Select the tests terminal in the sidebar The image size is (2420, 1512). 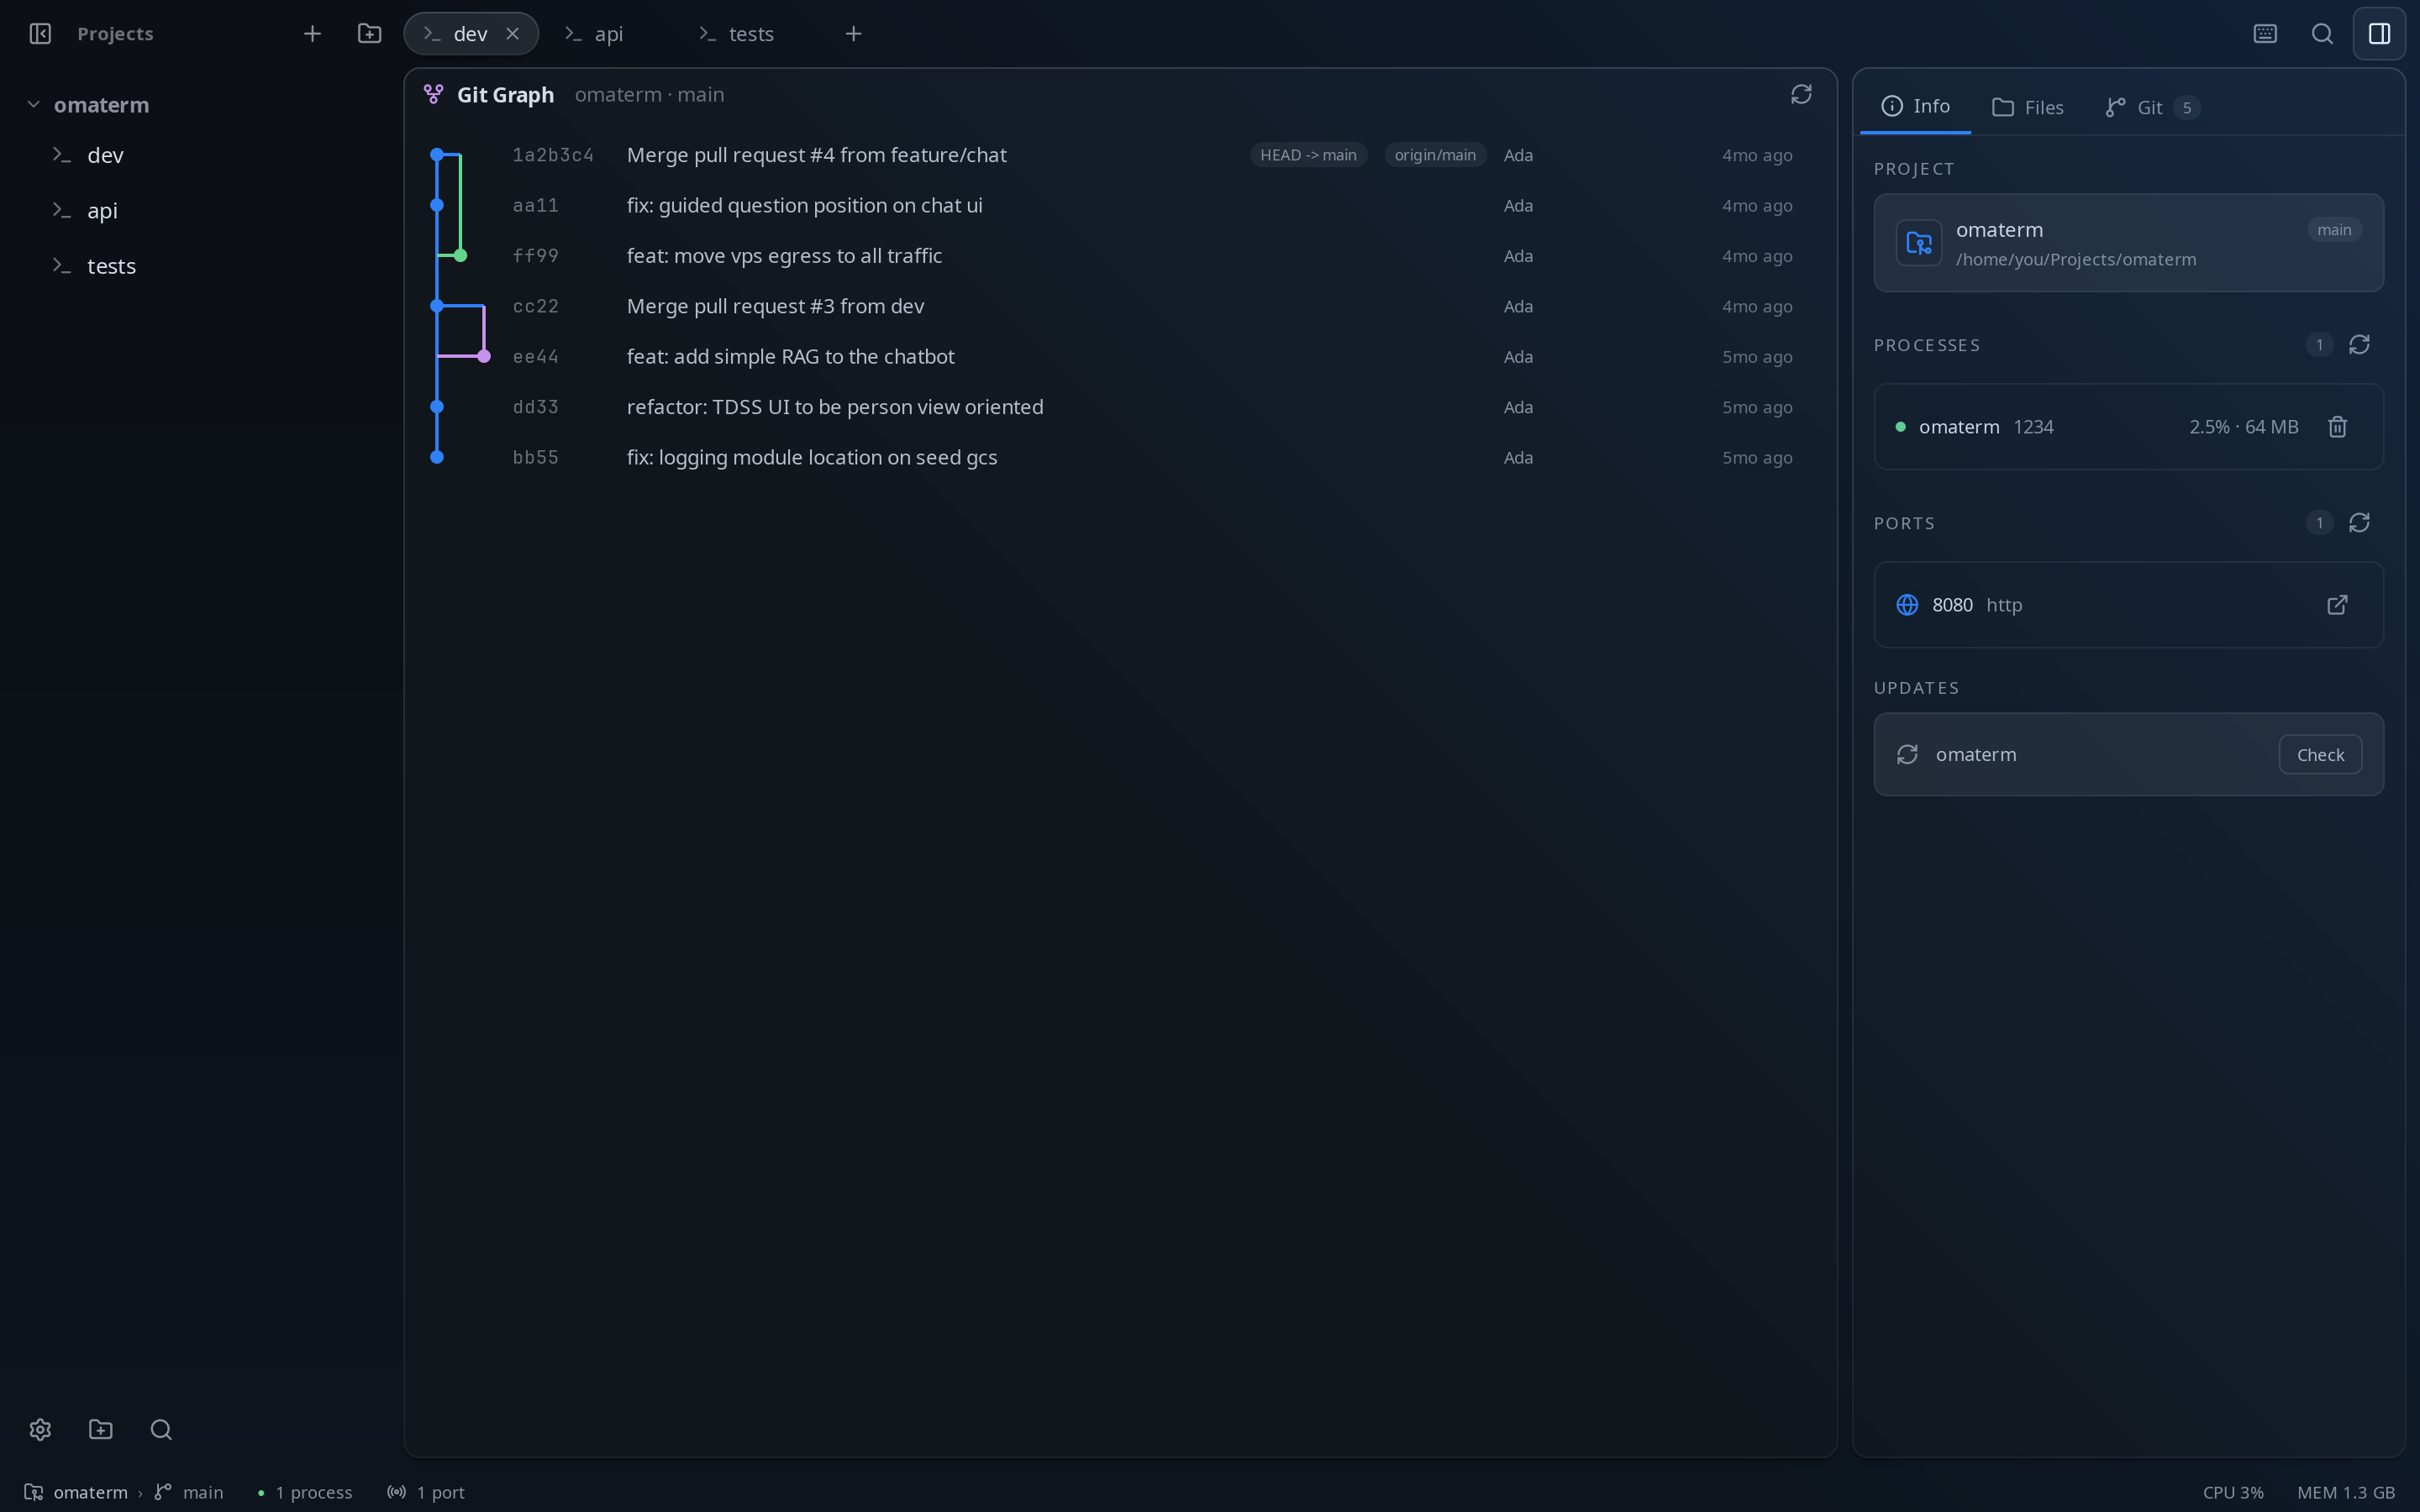[200, 267]
